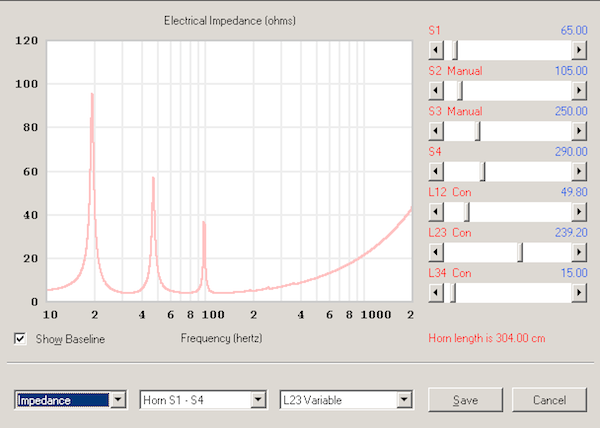Click the L23 Con label
The width and height of the screenshot is (600, 428).
coord(450,233)
